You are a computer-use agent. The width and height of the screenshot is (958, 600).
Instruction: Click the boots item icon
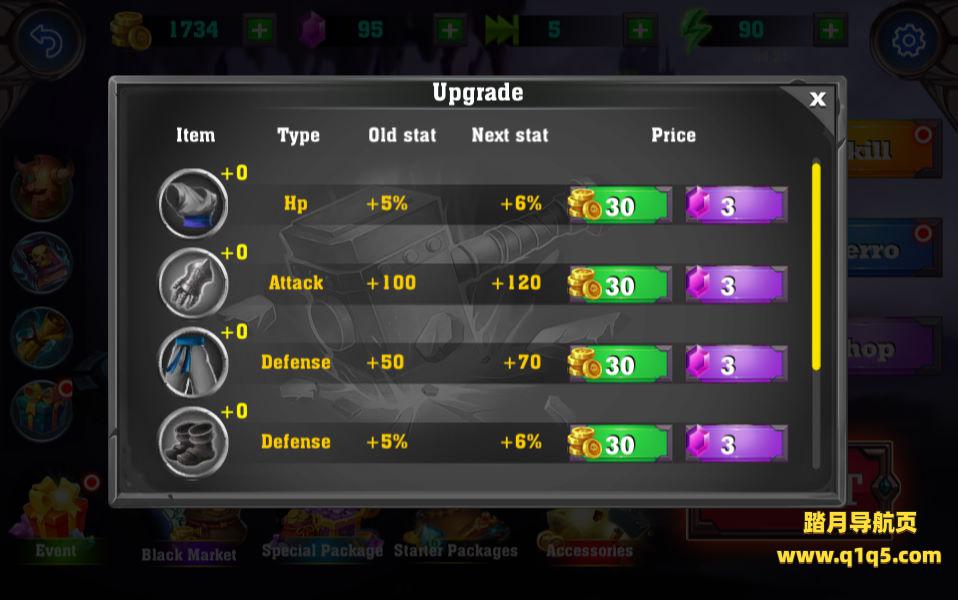pos(193,442)
